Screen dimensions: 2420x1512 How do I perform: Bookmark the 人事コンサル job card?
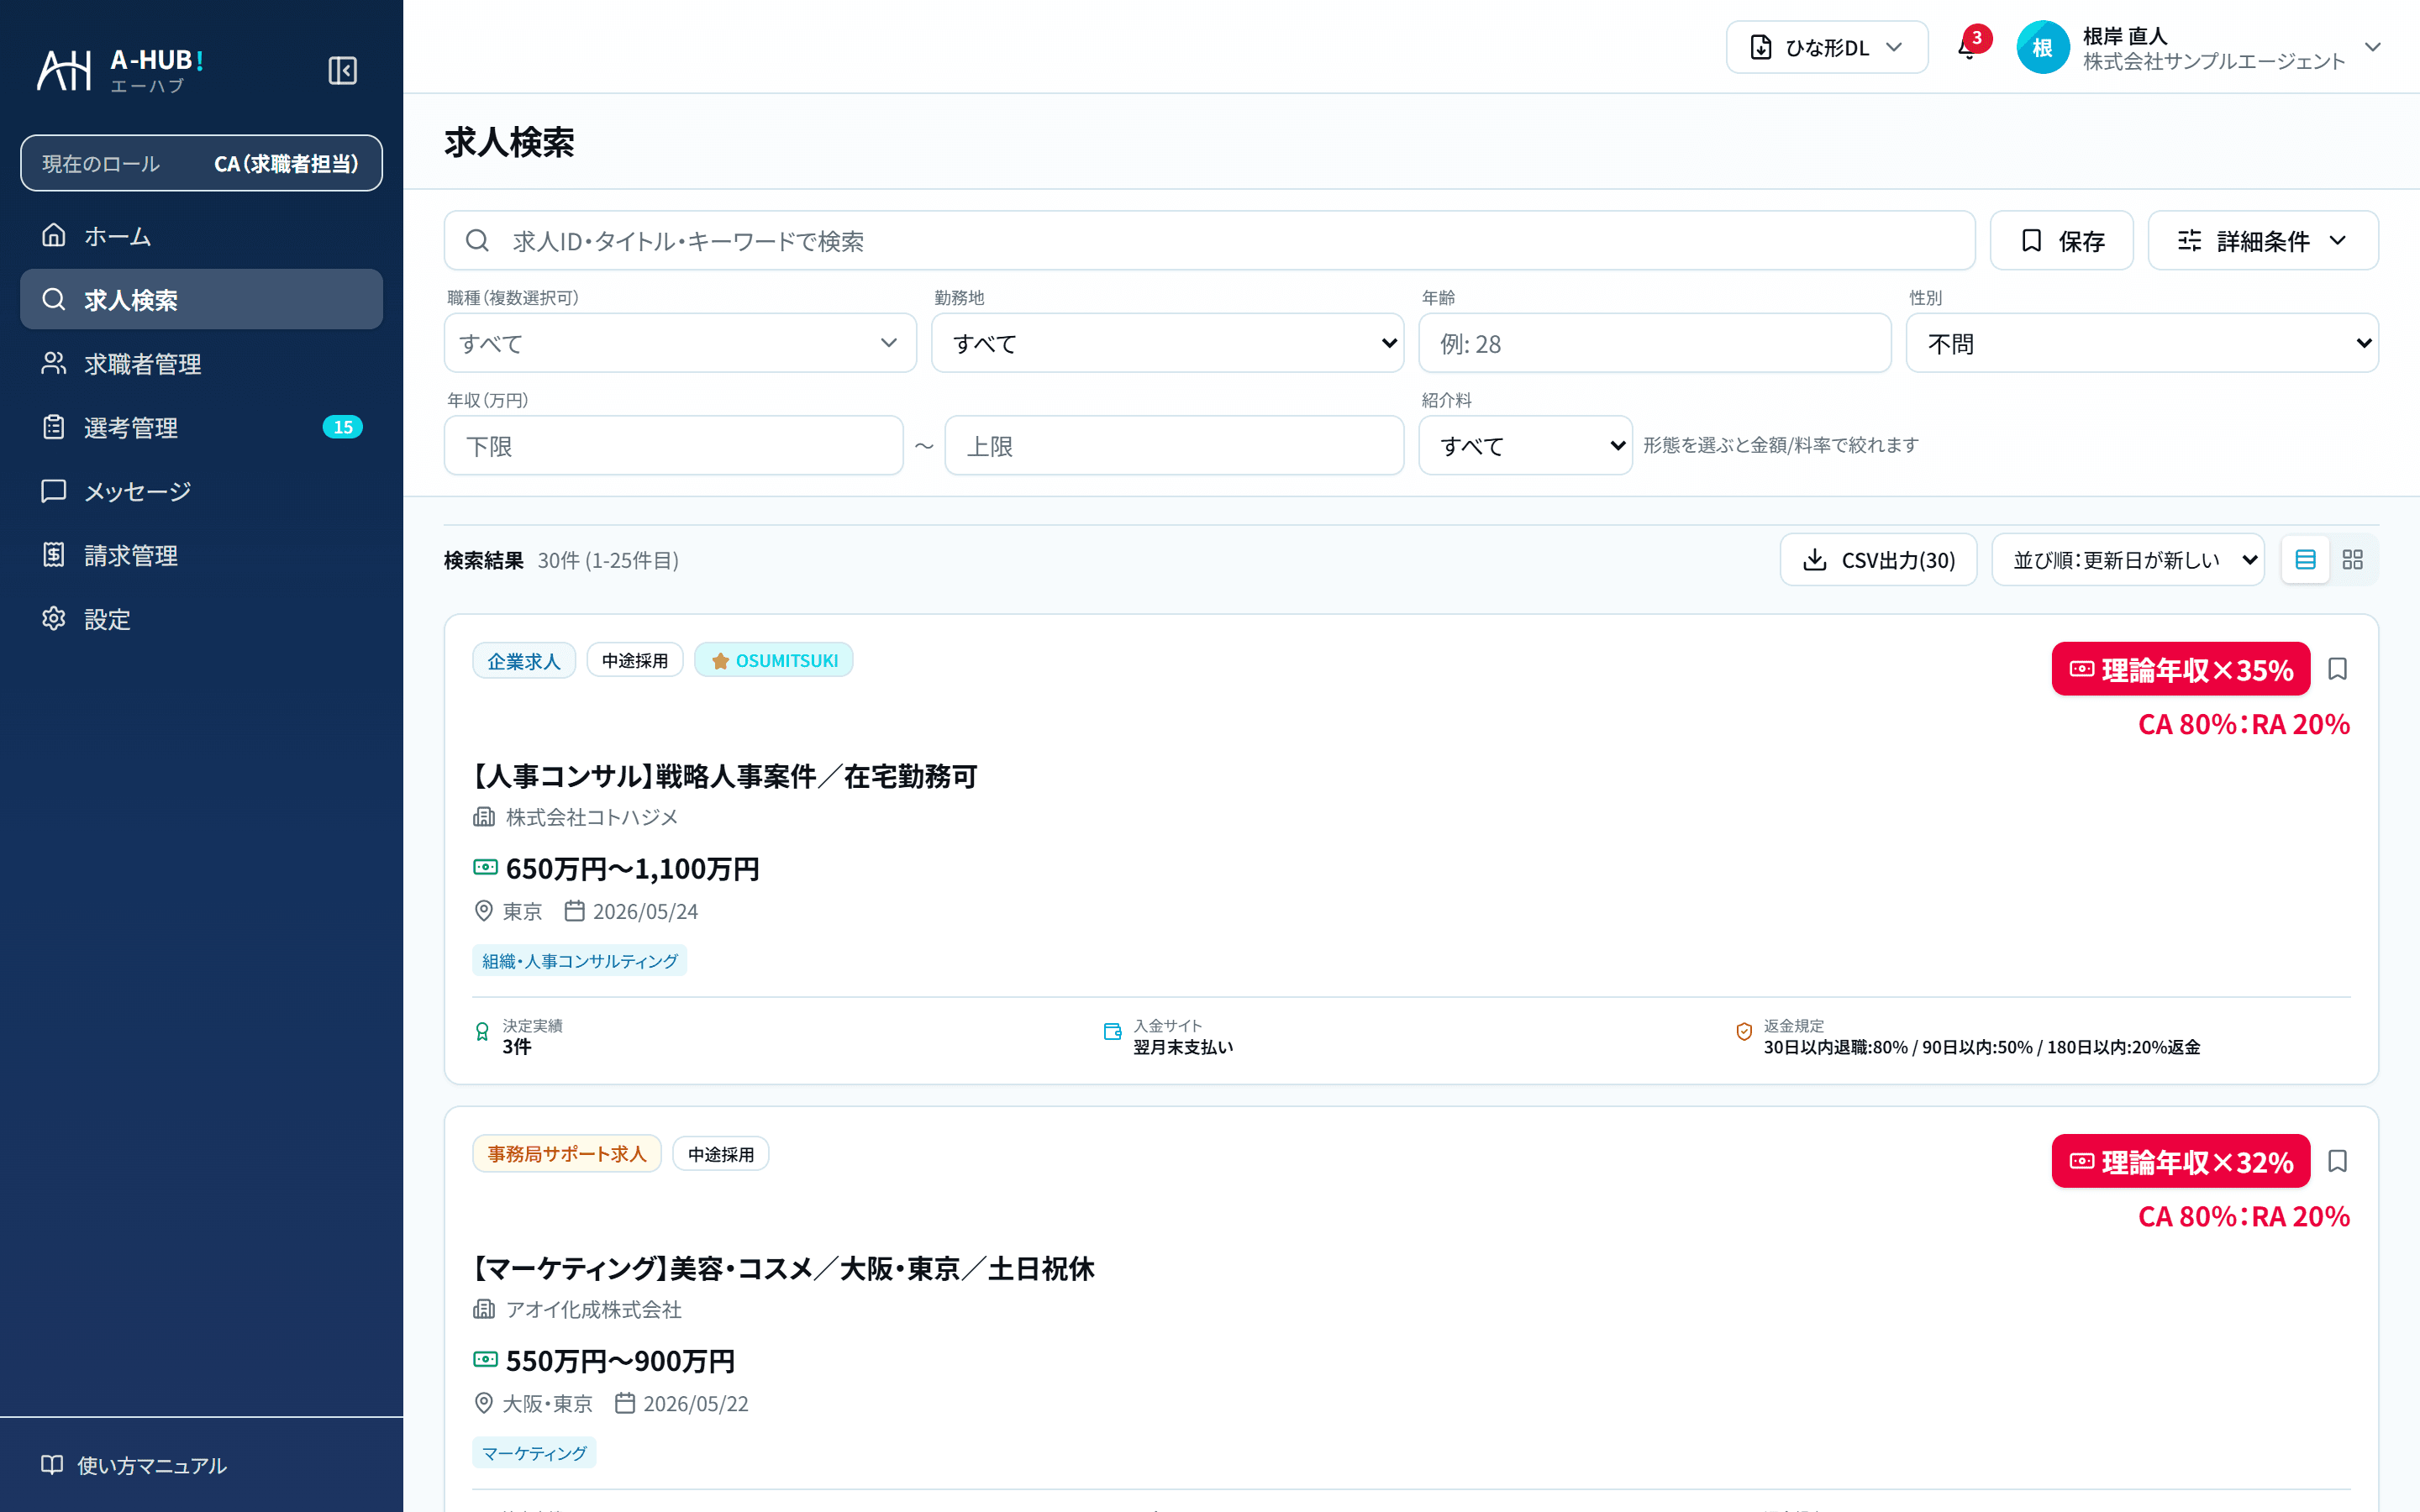tap(2337, 669)
